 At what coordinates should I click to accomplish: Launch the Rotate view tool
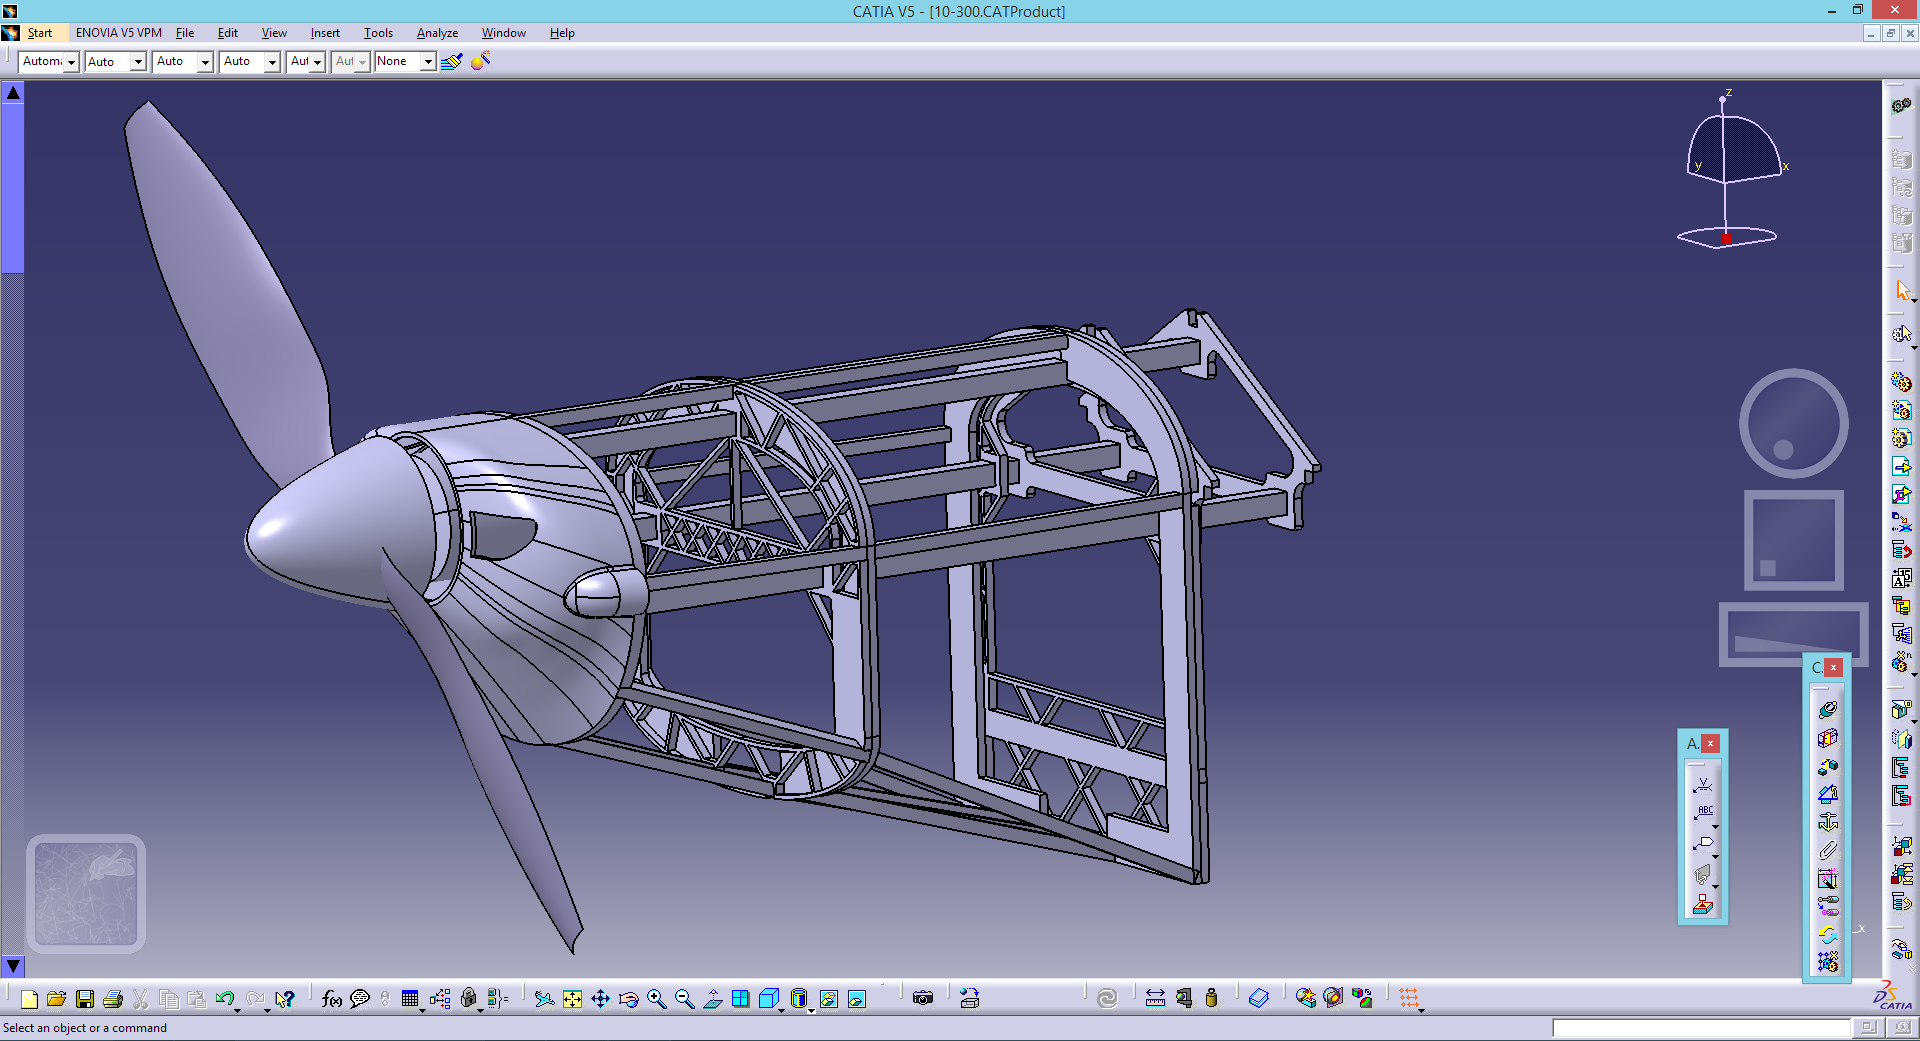click(x=628, y=998)
